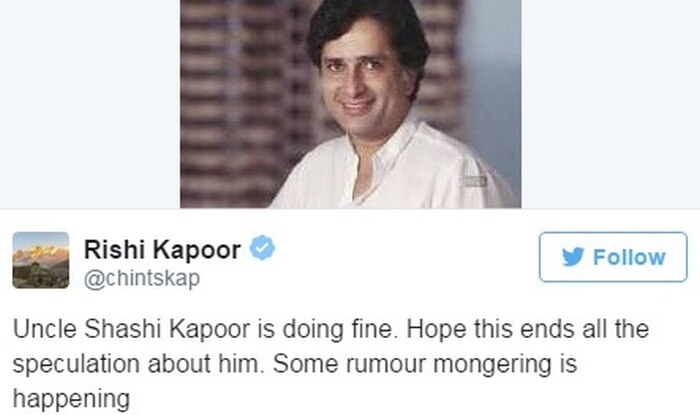Click the phrase "speculation about him"
700x415 pixels.
tap(136, 364)
